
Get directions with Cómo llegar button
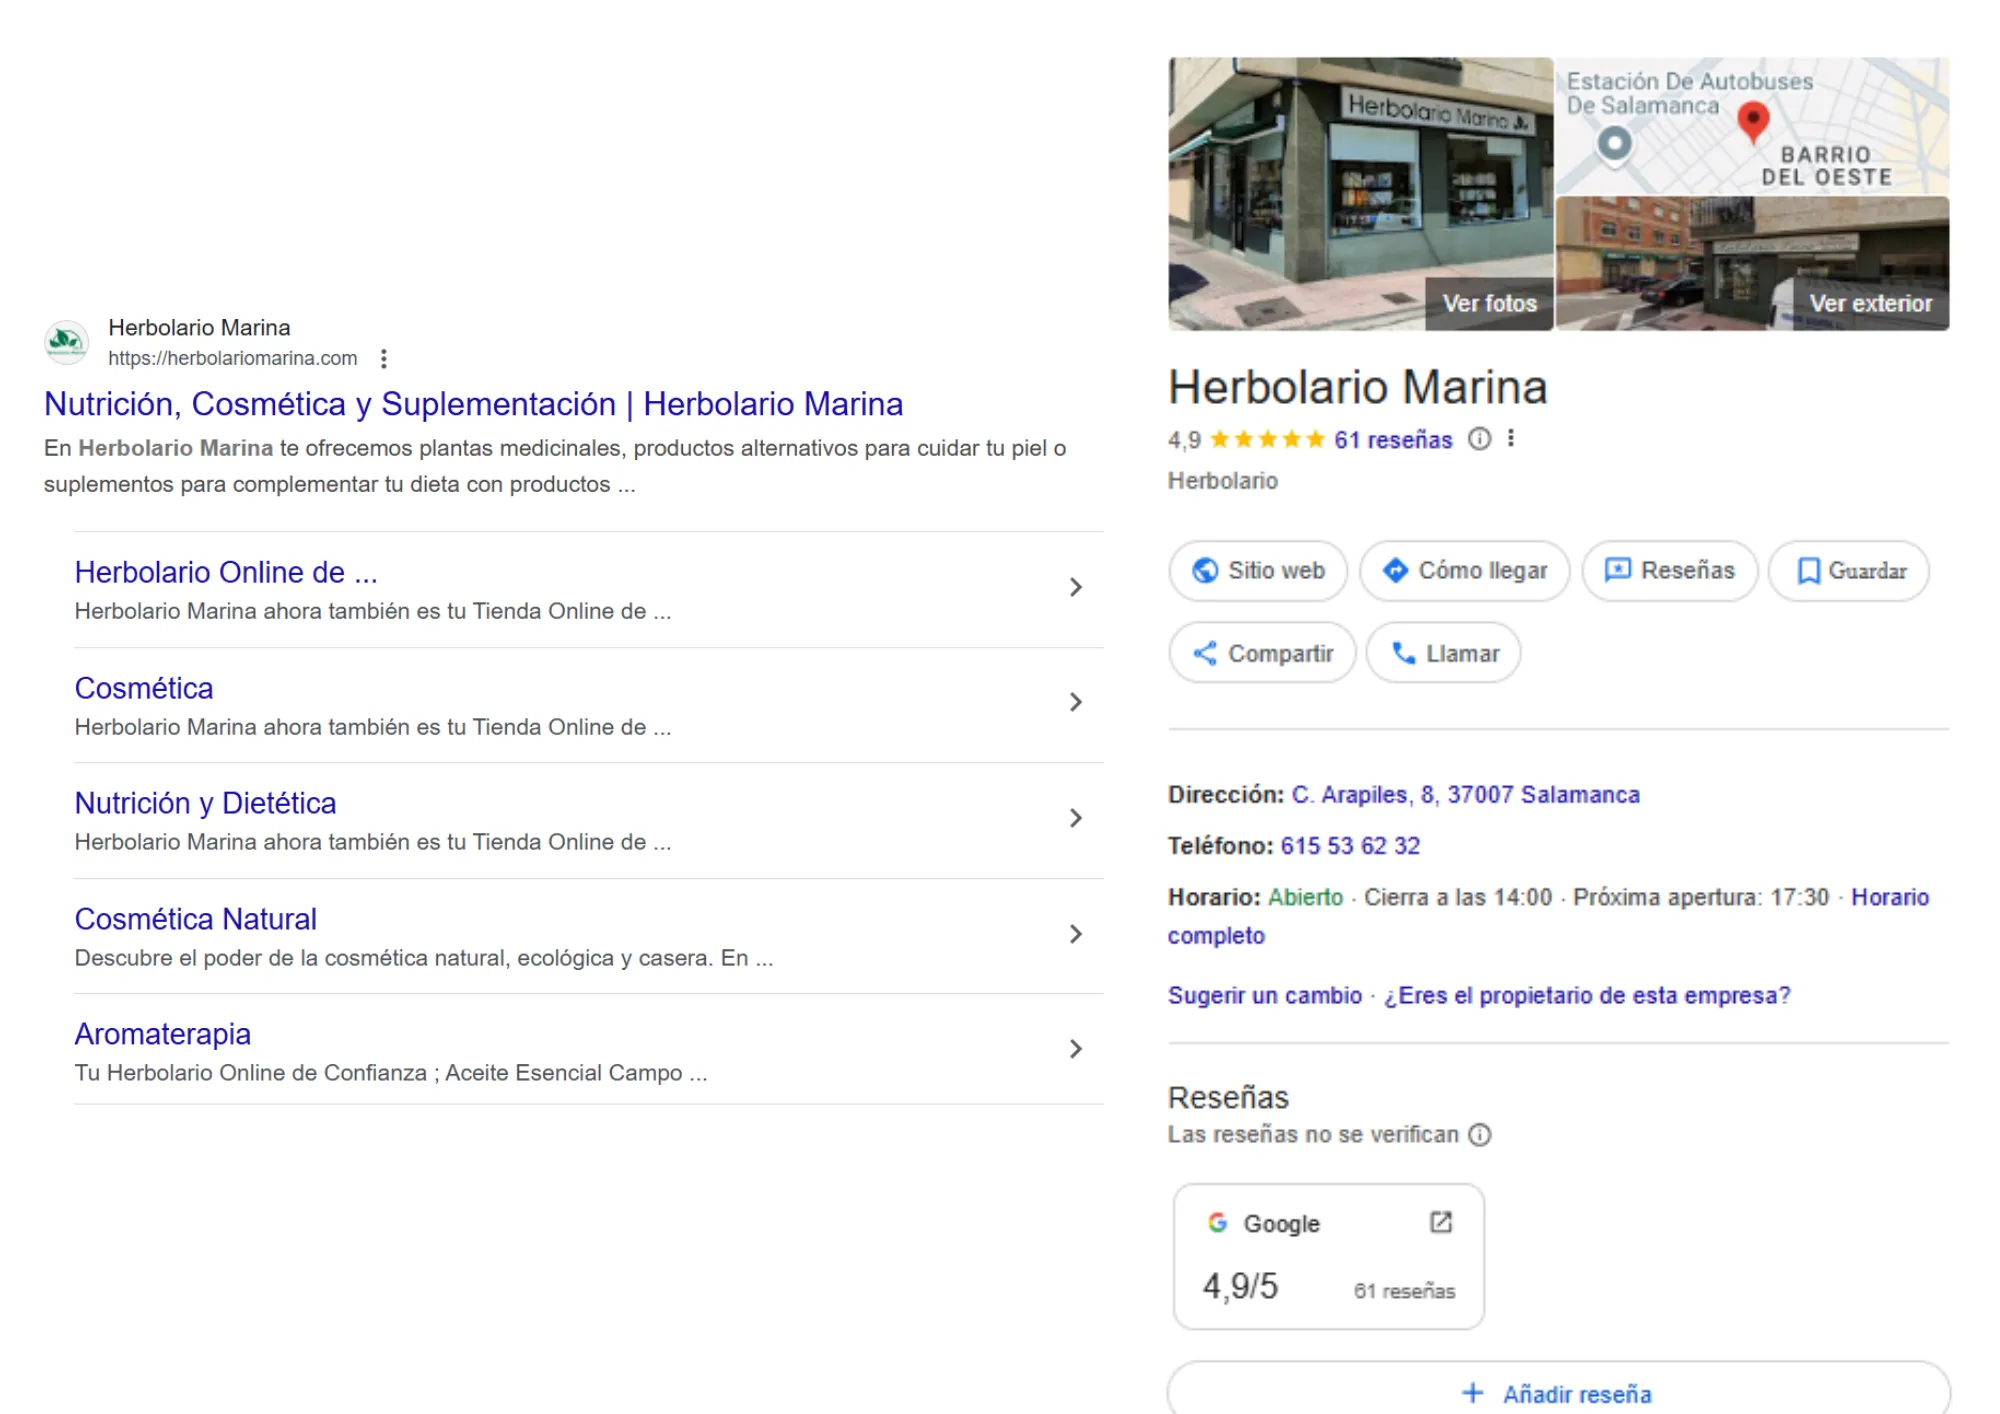(x=1464, y=571)
